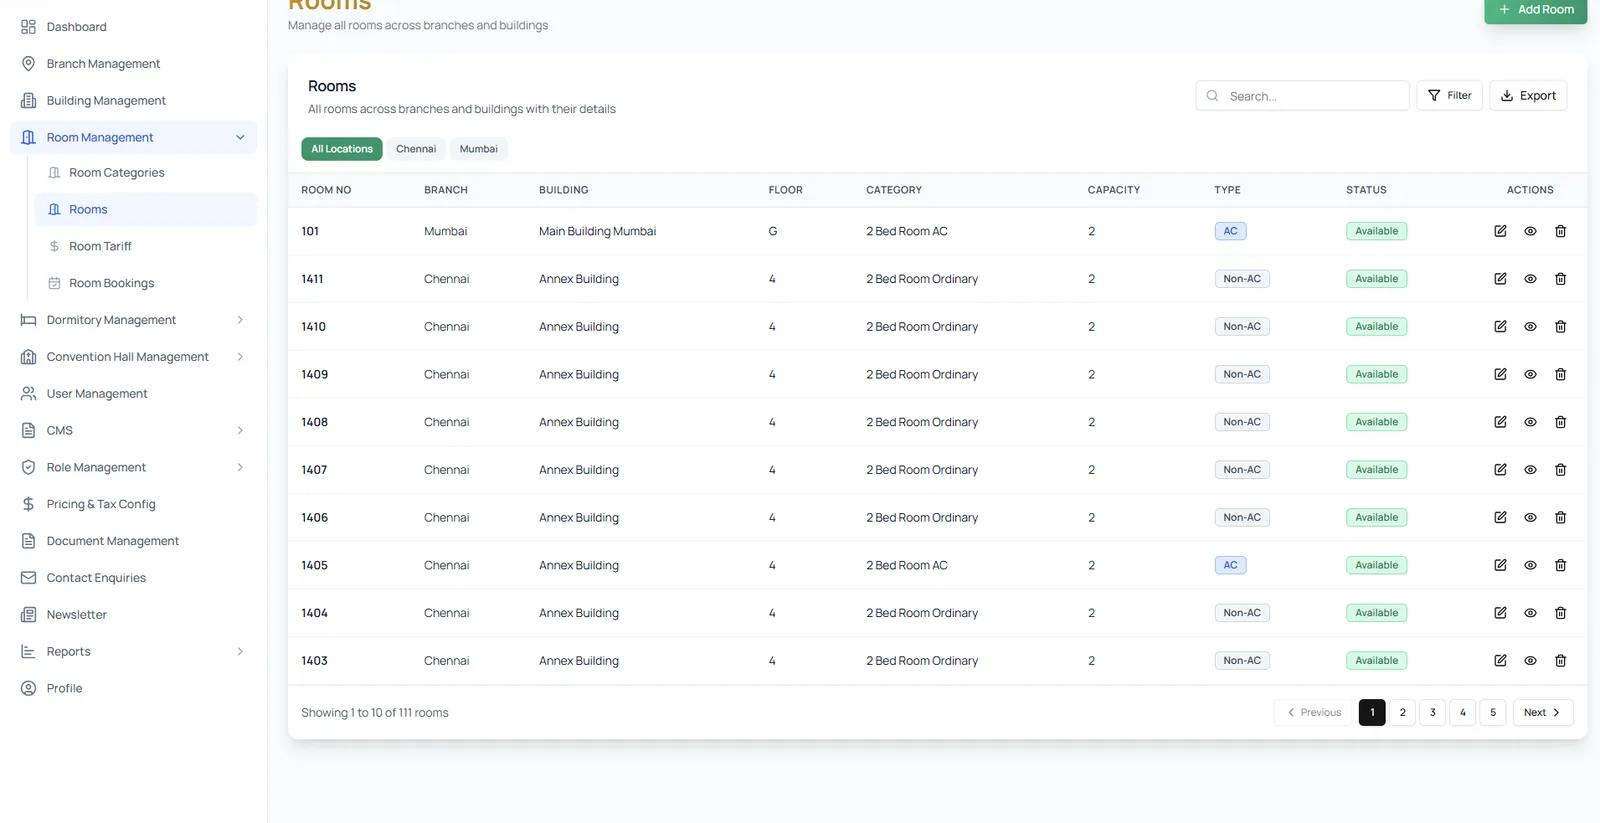Remove room 1408 via trash icon
Image resolution: width=1600 pixels, height=823 pixels.
click(x=1560, y=422)
